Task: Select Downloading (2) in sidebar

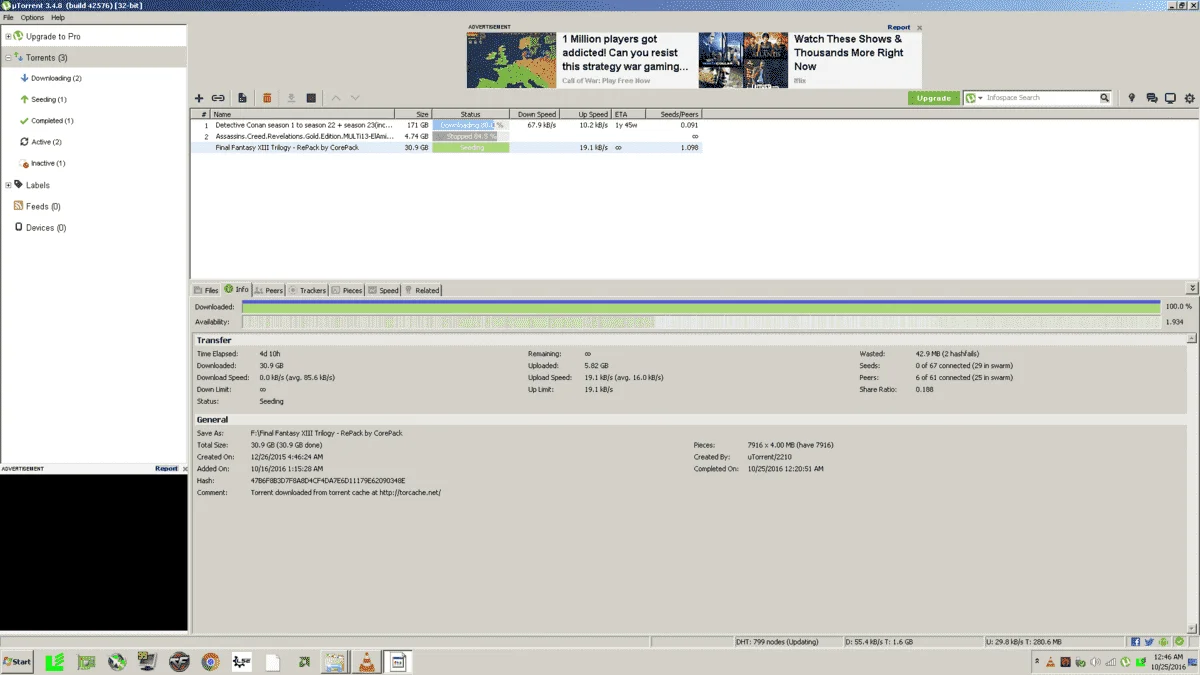Action: [56, 78]
